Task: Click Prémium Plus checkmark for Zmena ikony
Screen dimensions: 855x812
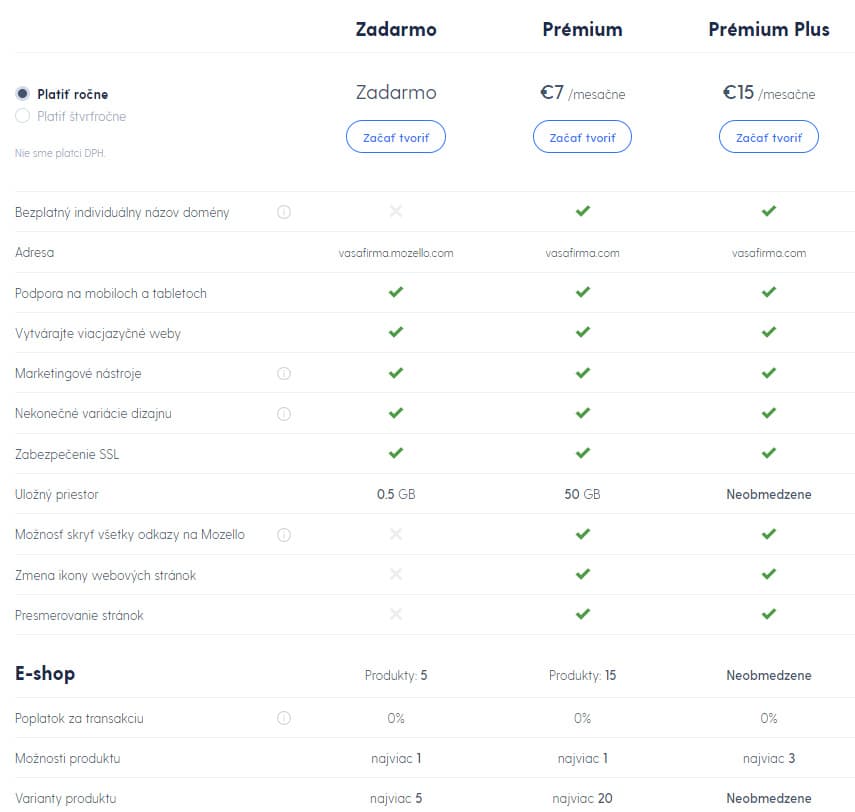Action: coord(769,574)
